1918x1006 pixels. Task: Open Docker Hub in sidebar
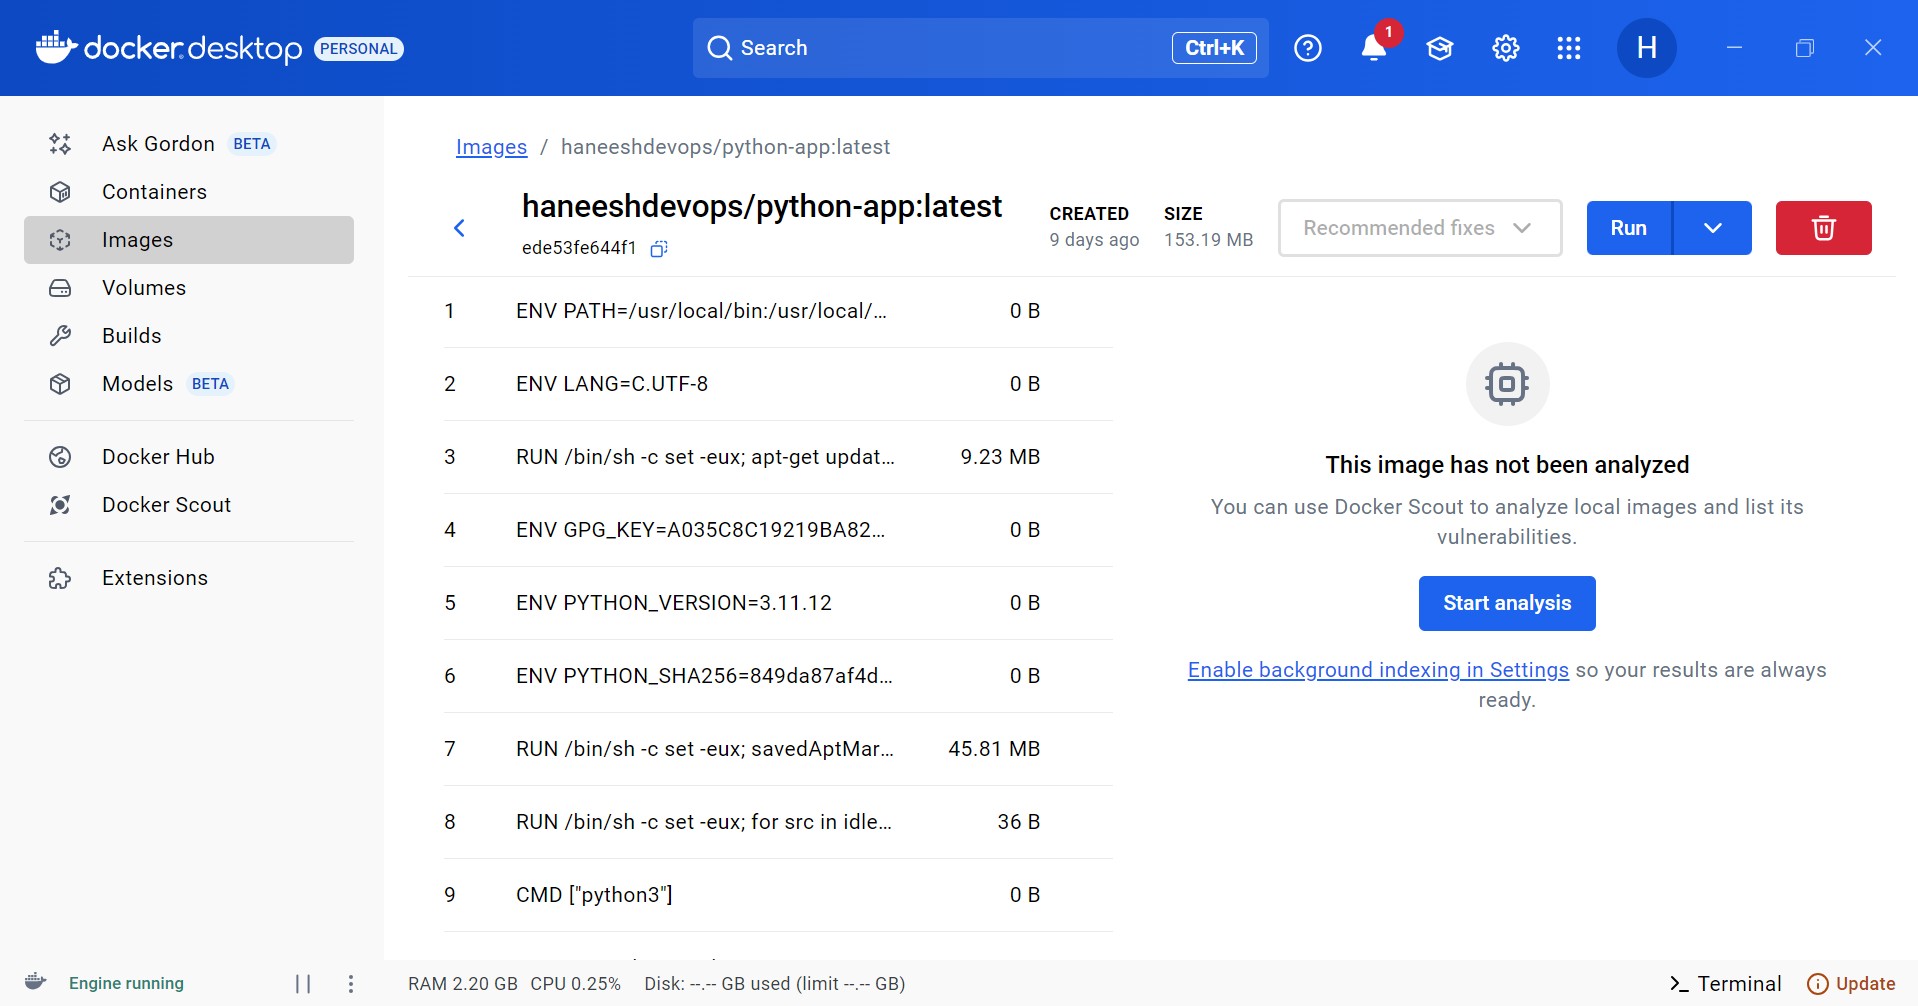pyautogui.click(x=189, y=457)
